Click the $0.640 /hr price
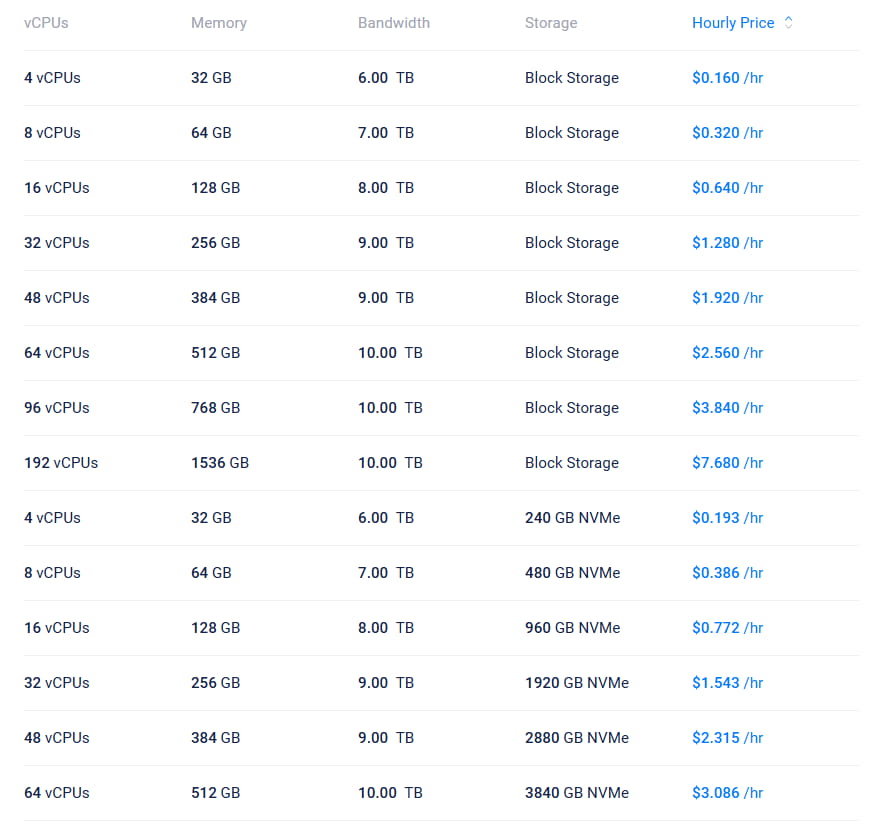The width and height of the screenshot is (871, 827). 727,188
